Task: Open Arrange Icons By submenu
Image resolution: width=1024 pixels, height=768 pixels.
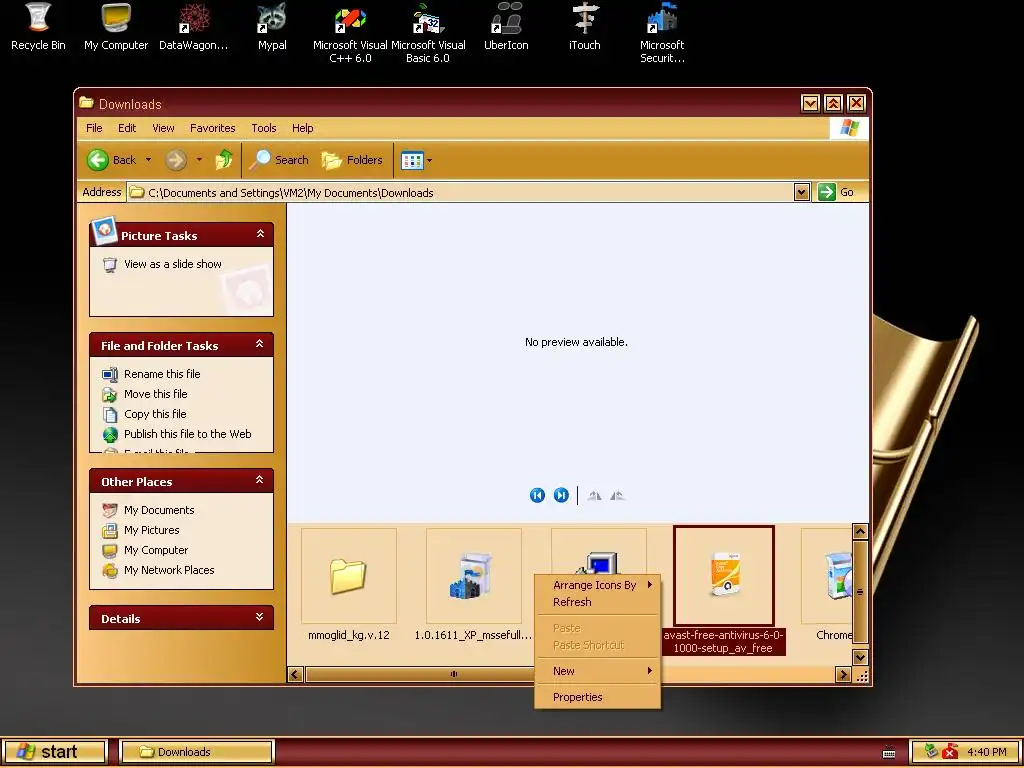Action: pos(598,585)
